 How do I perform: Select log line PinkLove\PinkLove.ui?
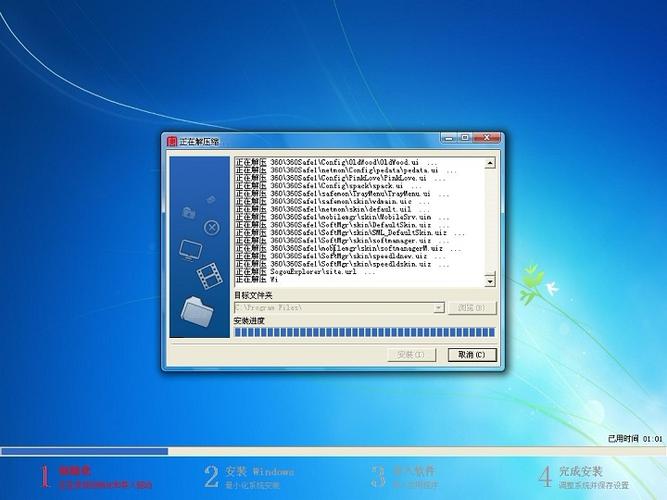(340, 178)
